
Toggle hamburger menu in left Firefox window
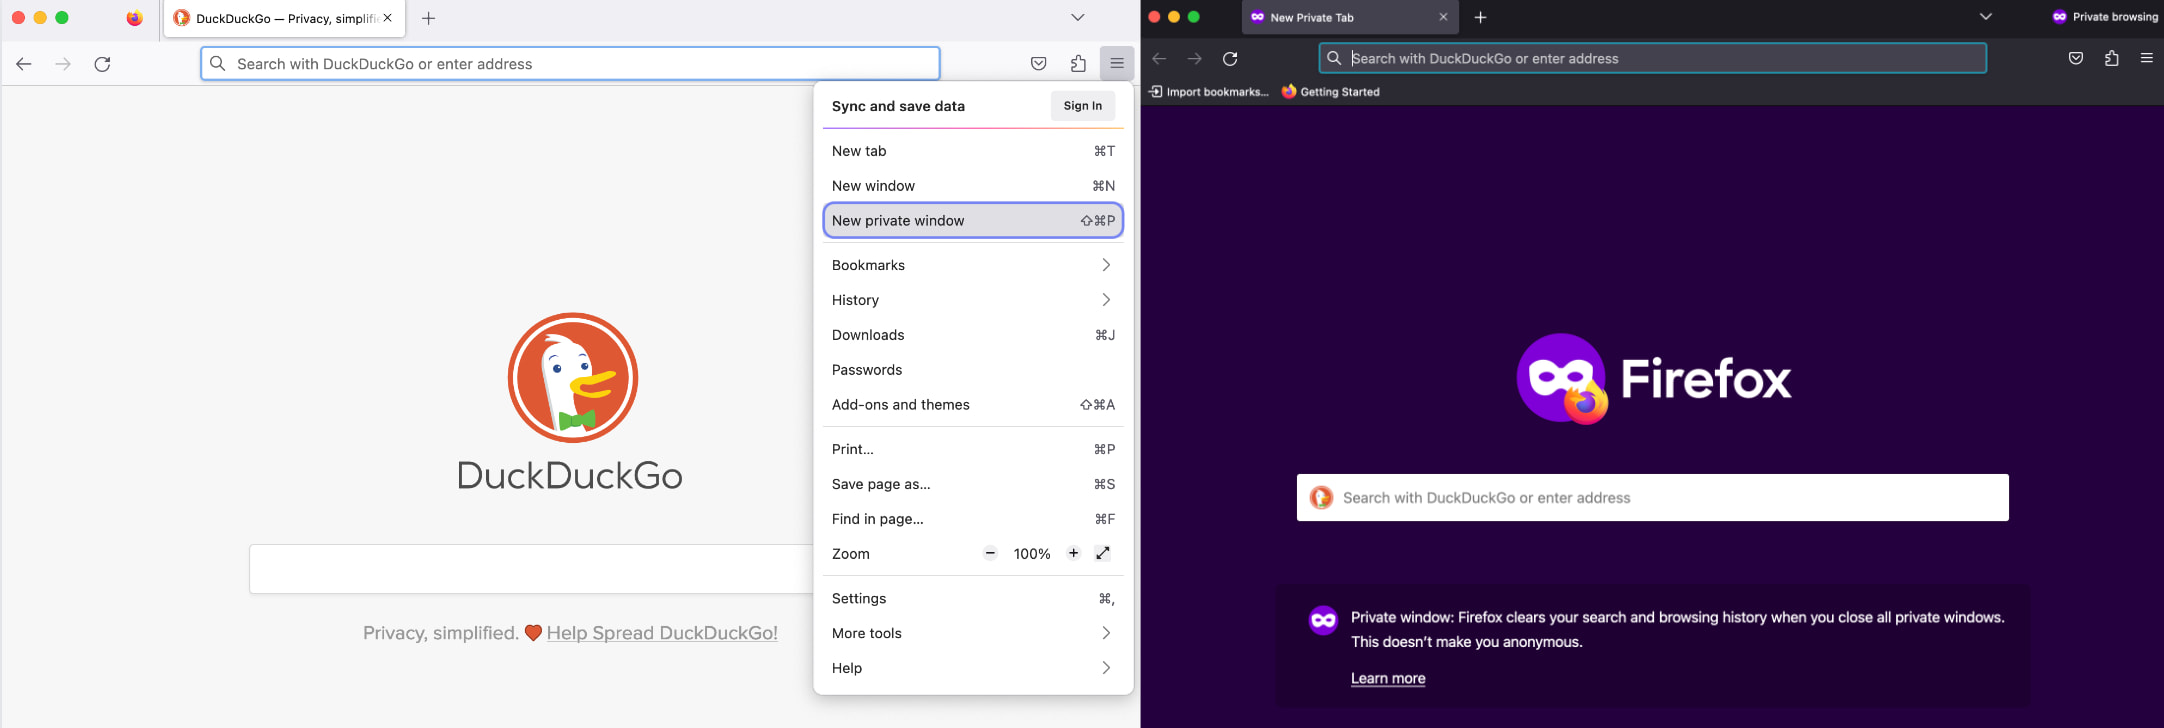1117,64
